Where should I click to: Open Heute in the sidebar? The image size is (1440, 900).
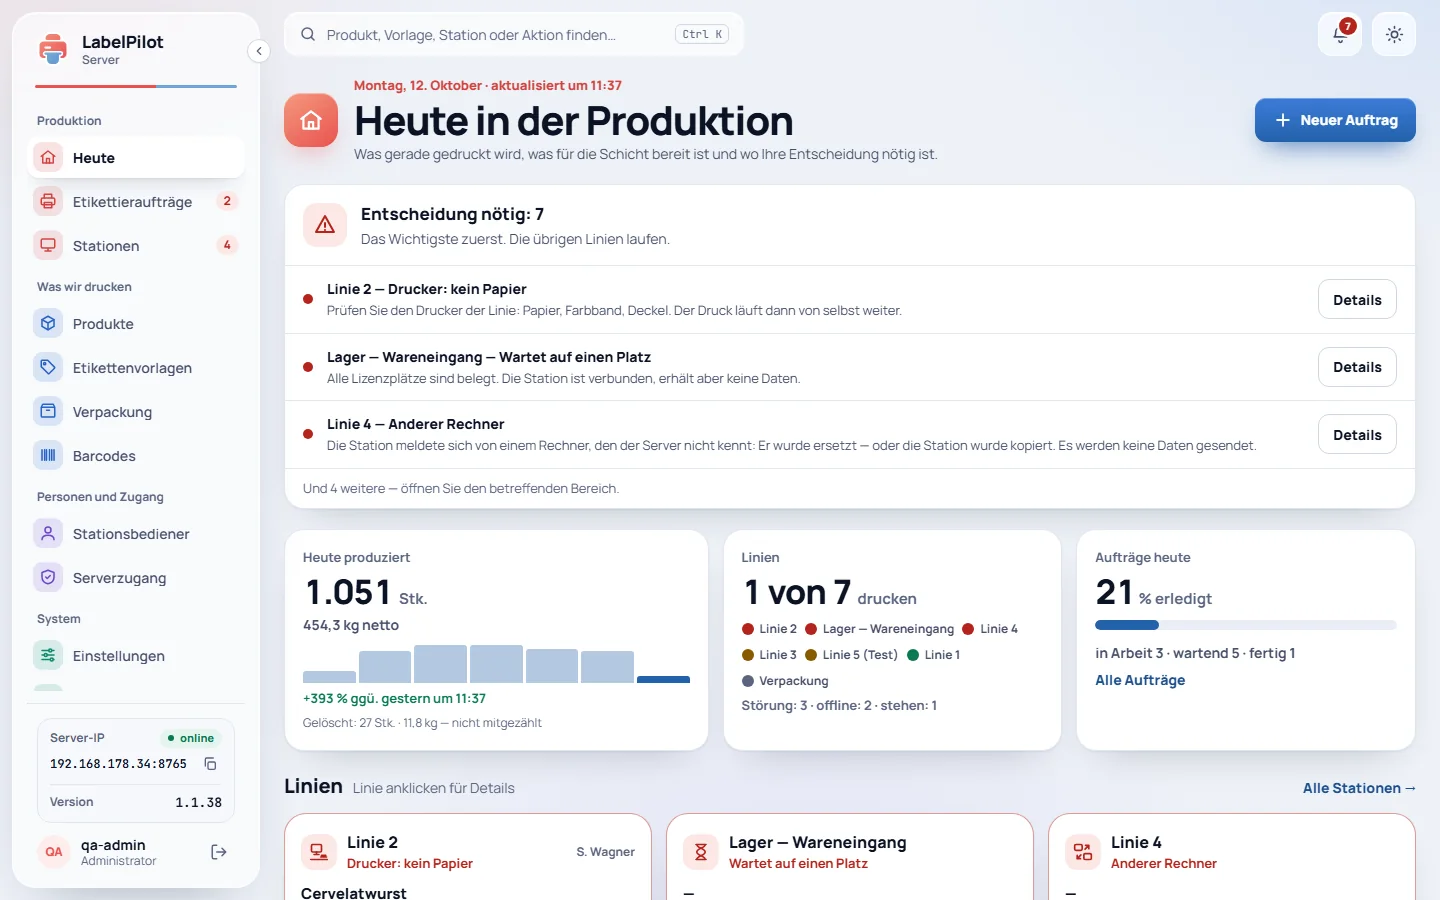click(x=136, y=158)
